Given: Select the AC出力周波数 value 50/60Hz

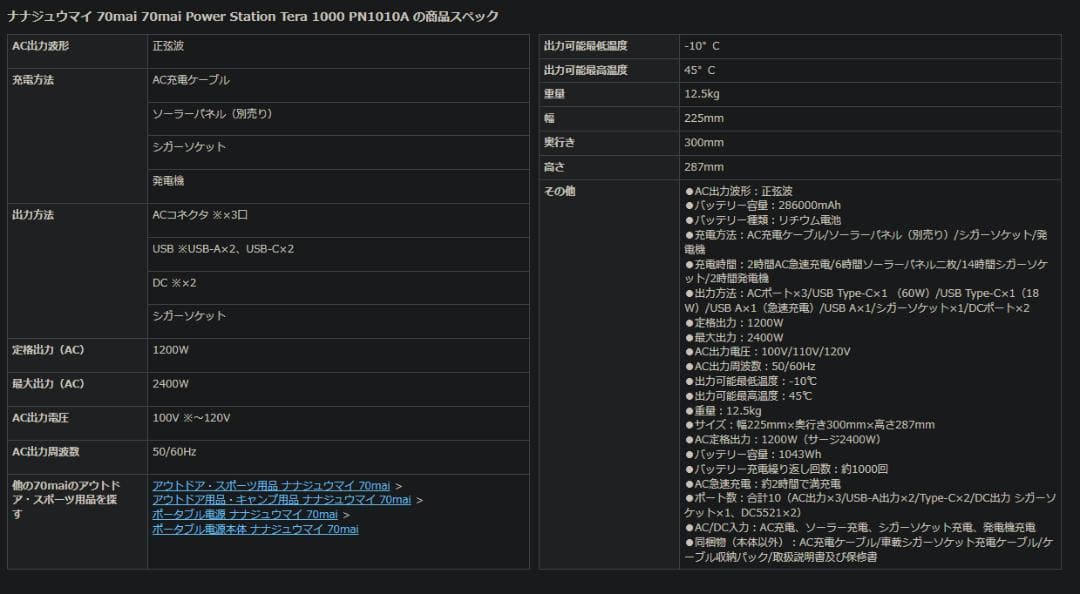Looking at the screenshot, I should [175, 450].
